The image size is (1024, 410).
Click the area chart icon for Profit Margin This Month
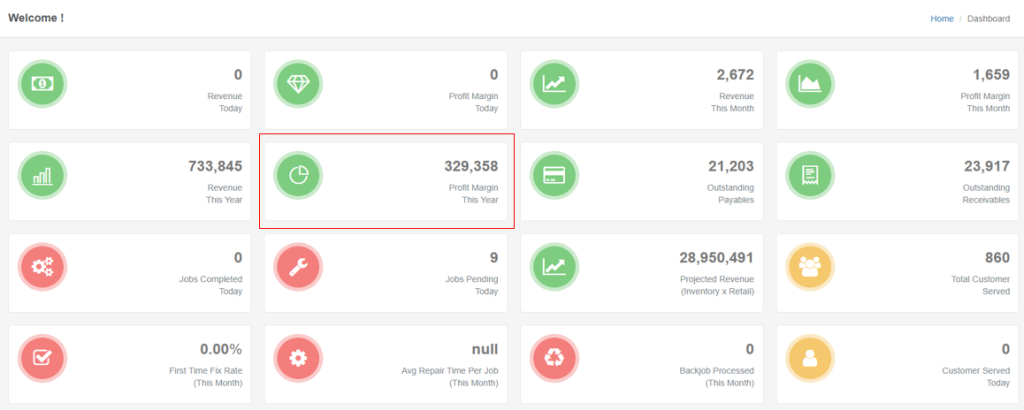click(811, 84)
